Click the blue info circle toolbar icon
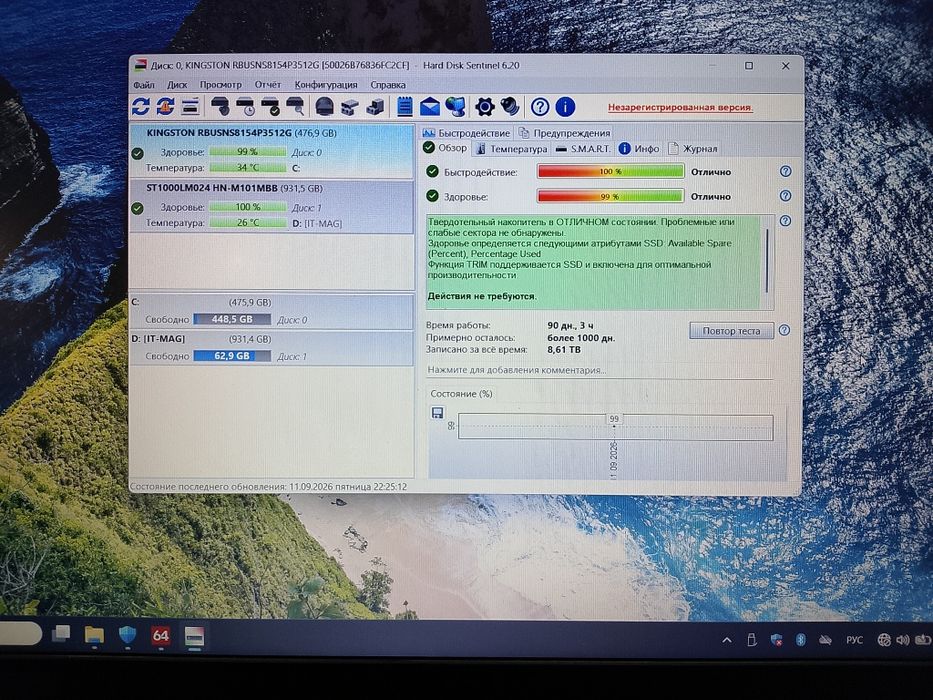 click(565, 107)
